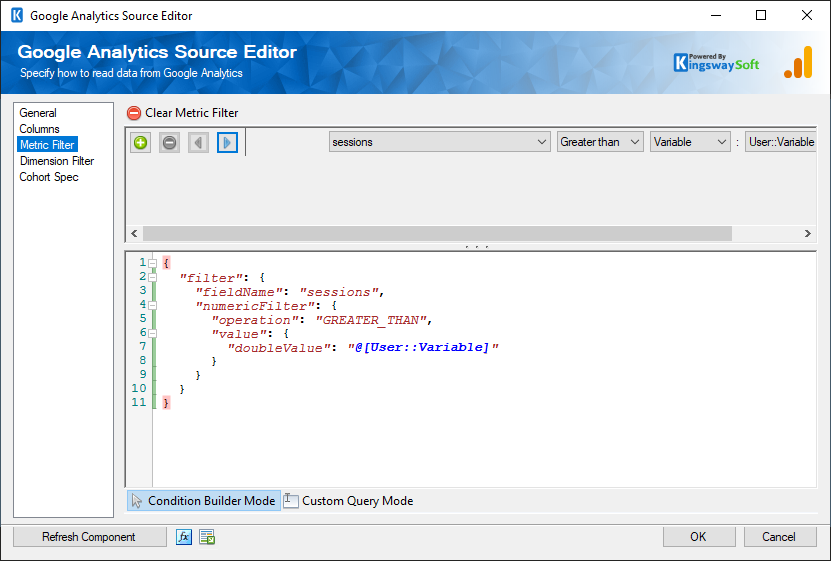Viewport: 831px width, 561px height.
Task: Click the Clear Metric Filter link text
Action: click(x=191, y=113)
